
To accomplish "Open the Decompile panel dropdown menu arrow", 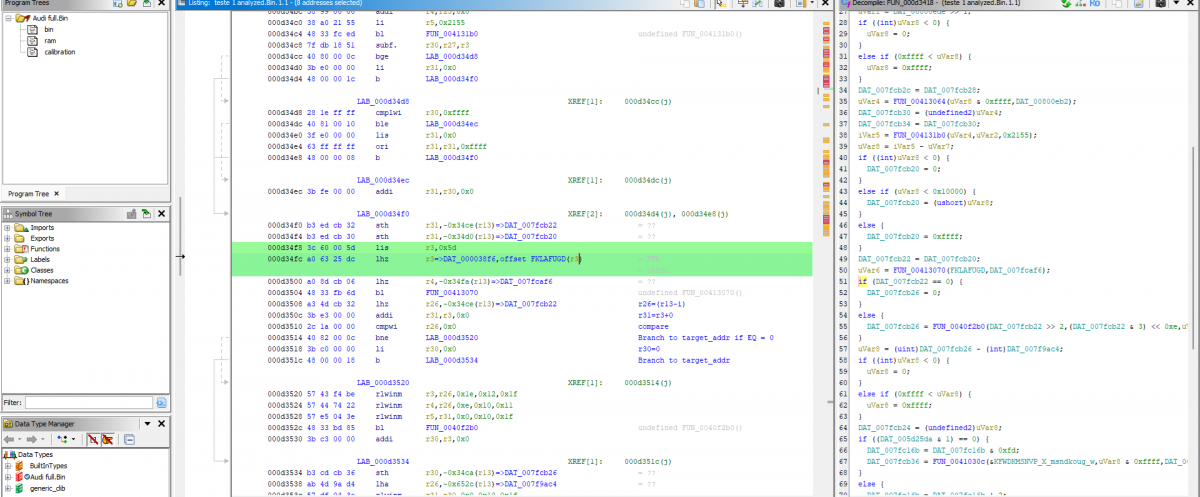I will (1176, 5).
